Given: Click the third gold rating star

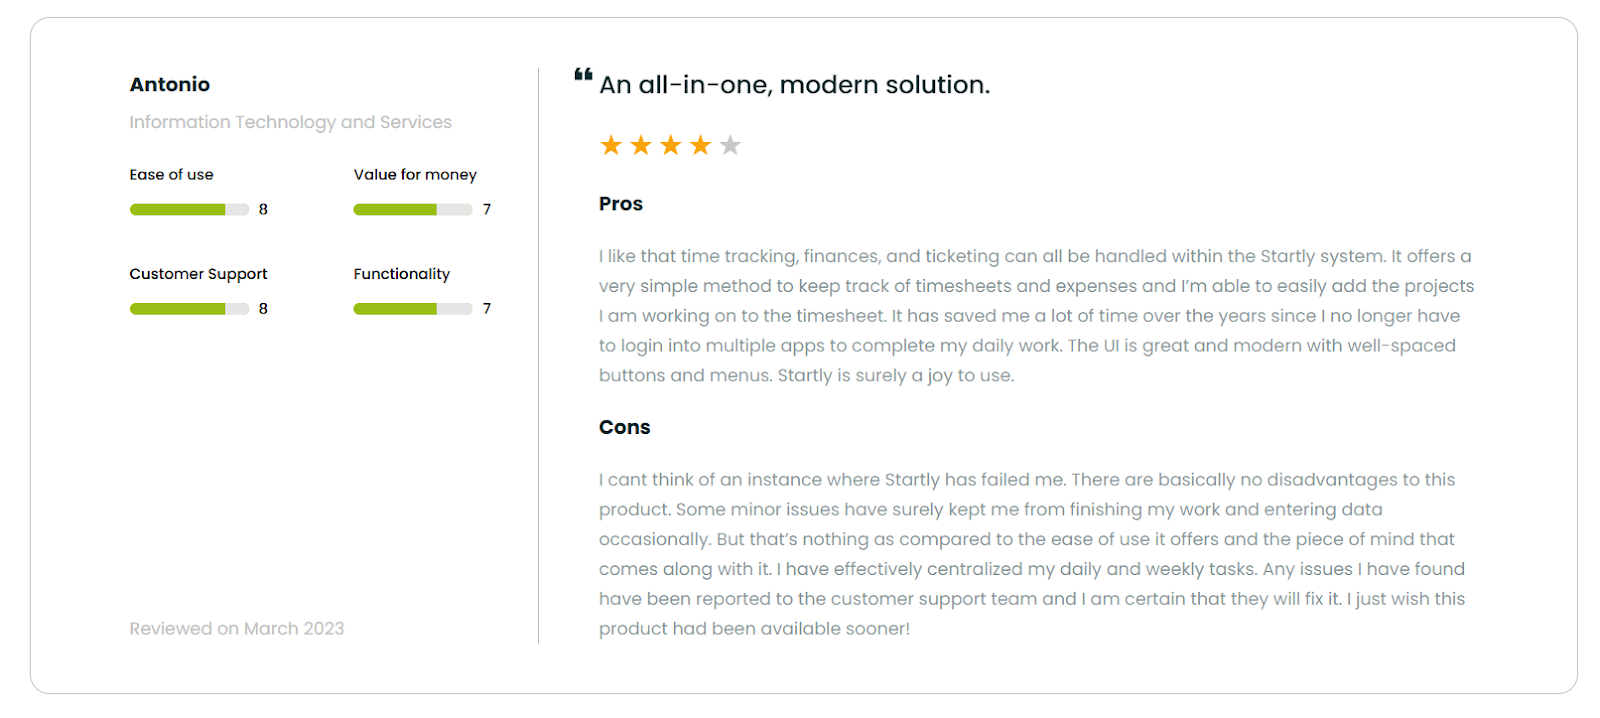Looking at the screenshot, I should point(671,146).
